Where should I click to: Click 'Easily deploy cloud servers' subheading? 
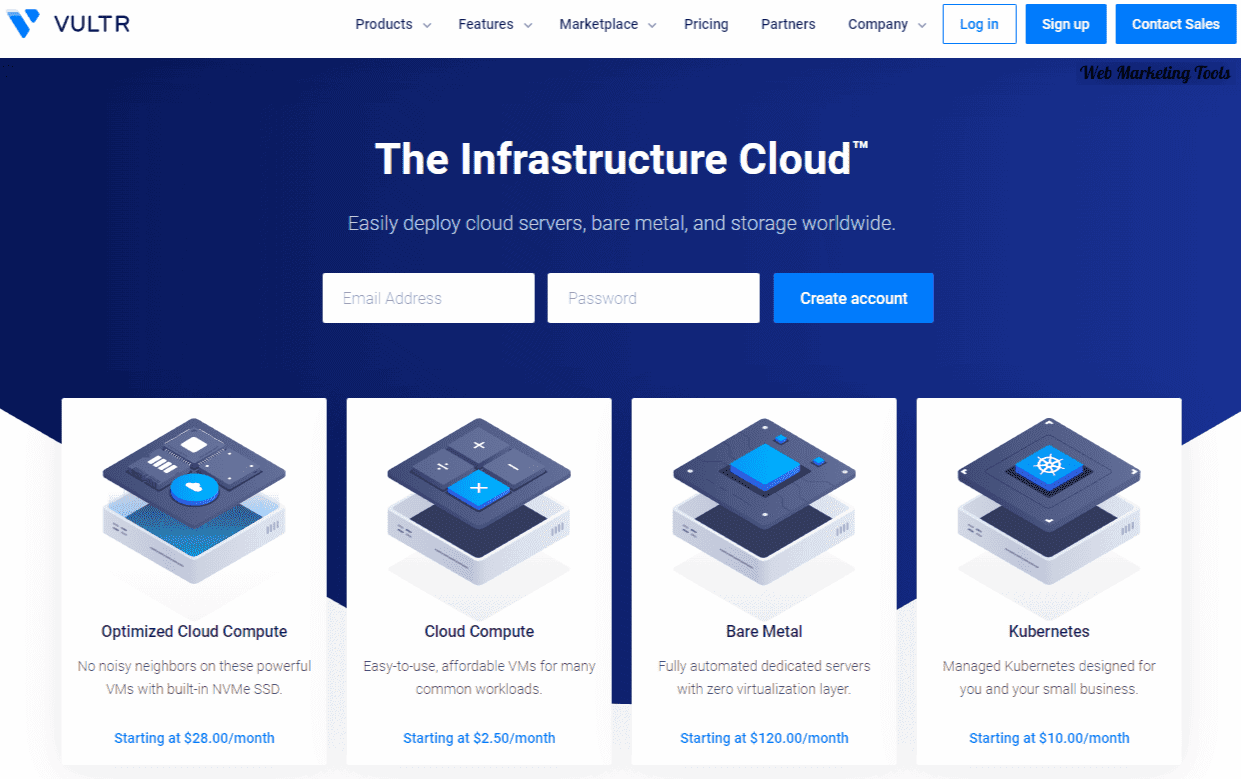click(621, 223)
